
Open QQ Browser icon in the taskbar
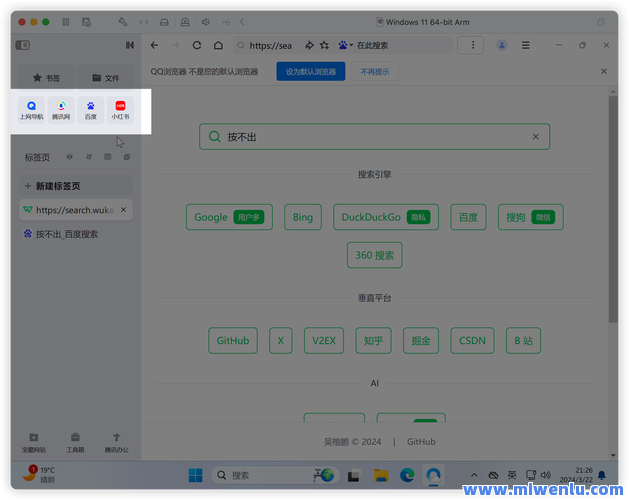point(433,476)
